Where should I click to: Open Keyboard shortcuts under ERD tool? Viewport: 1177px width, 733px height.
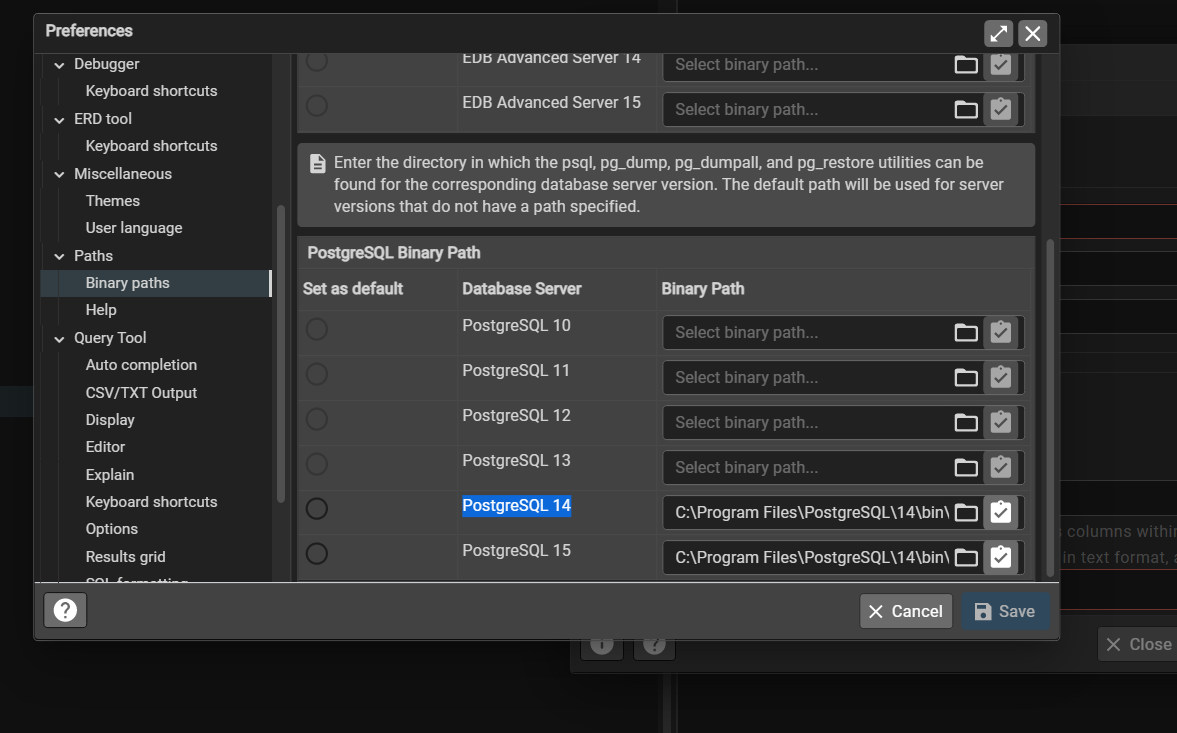click(151, 146)
